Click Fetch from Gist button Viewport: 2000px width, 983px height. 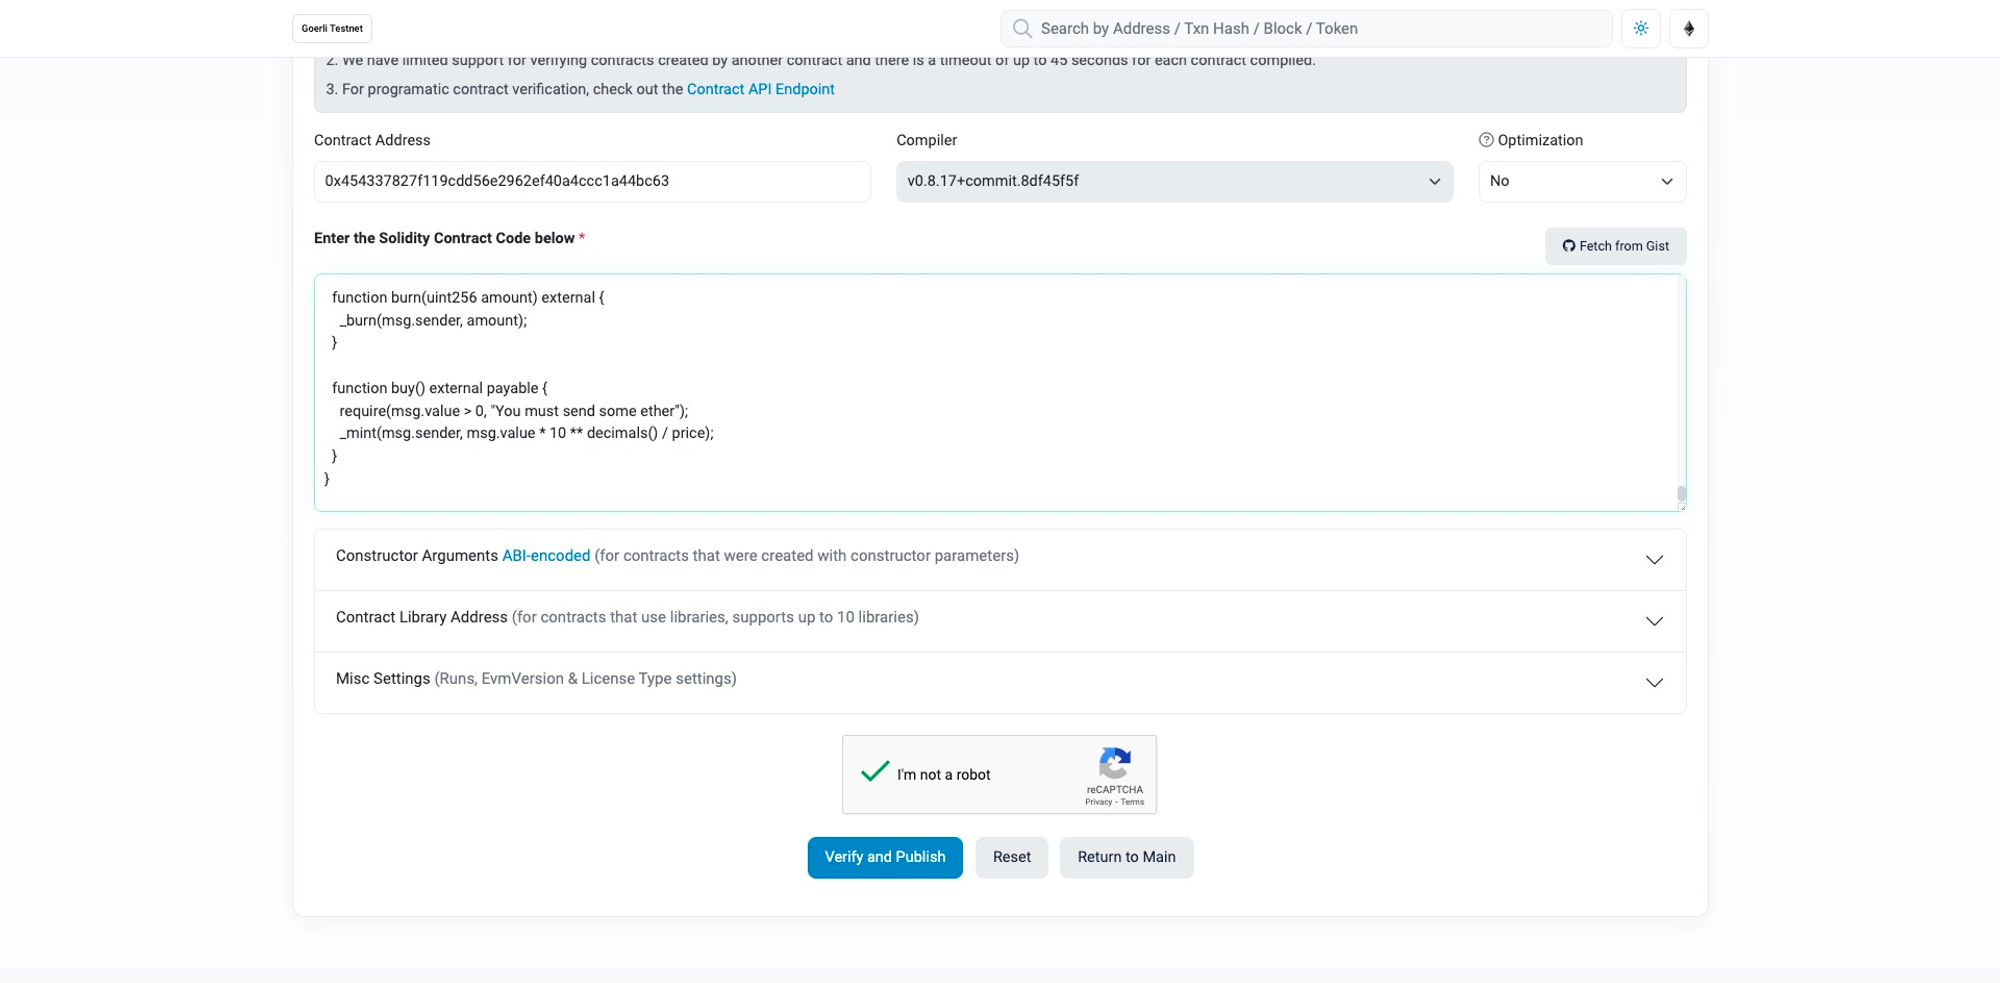1614,246
